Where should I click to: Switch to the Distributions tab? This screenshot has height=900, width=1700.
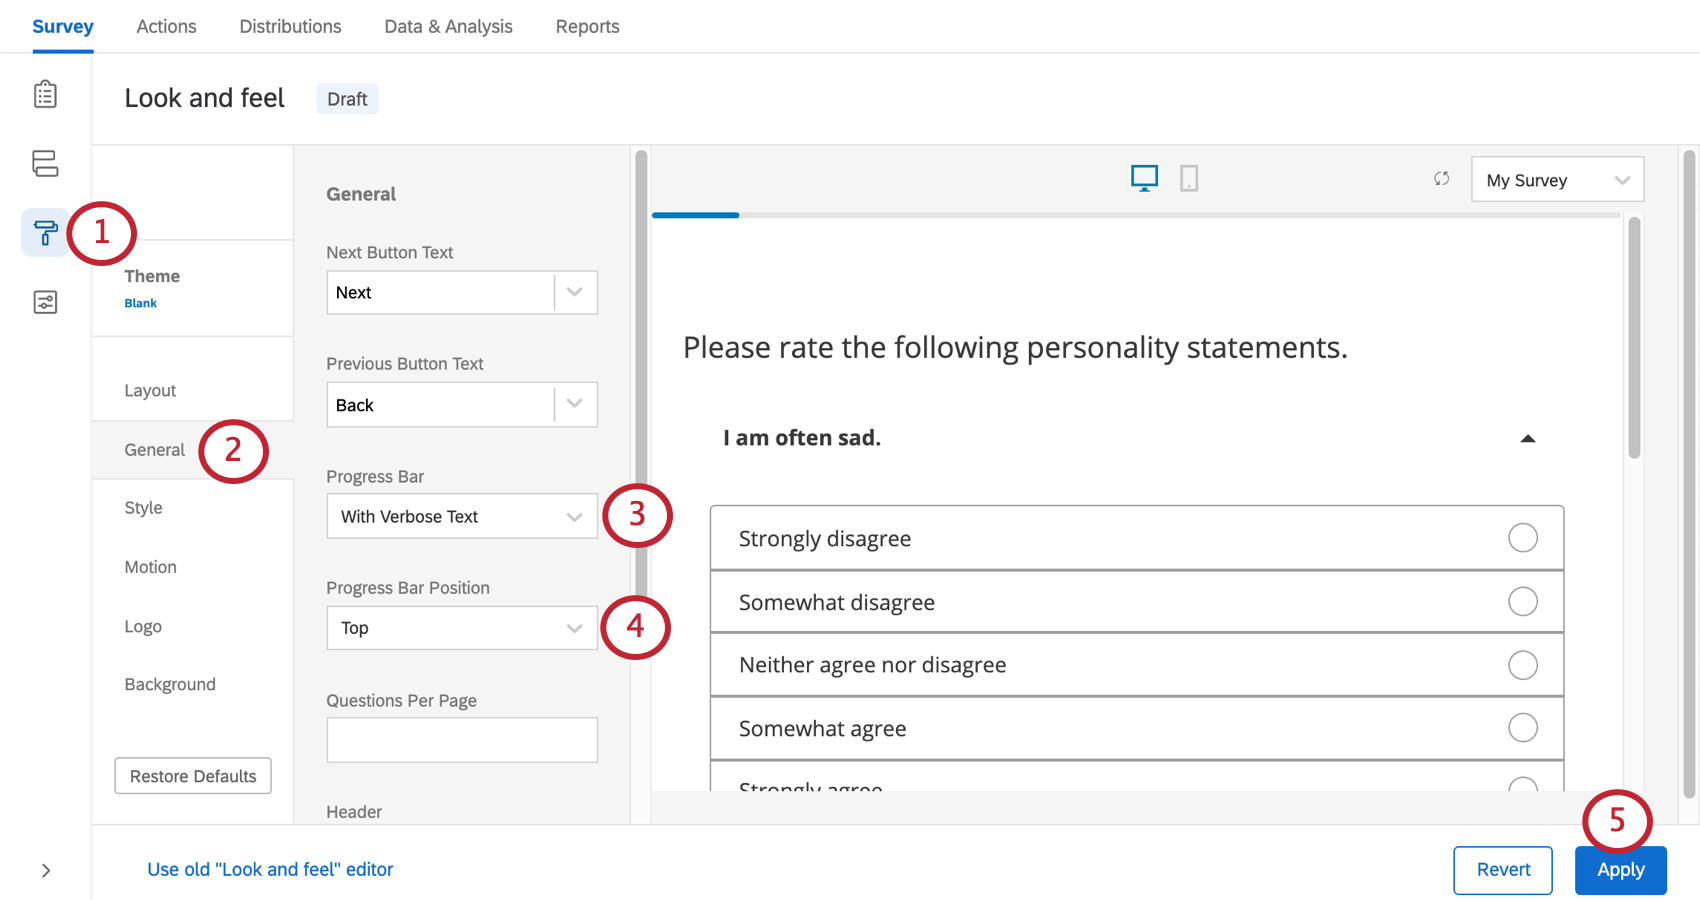pyautogui.click(x=290, y=27)
